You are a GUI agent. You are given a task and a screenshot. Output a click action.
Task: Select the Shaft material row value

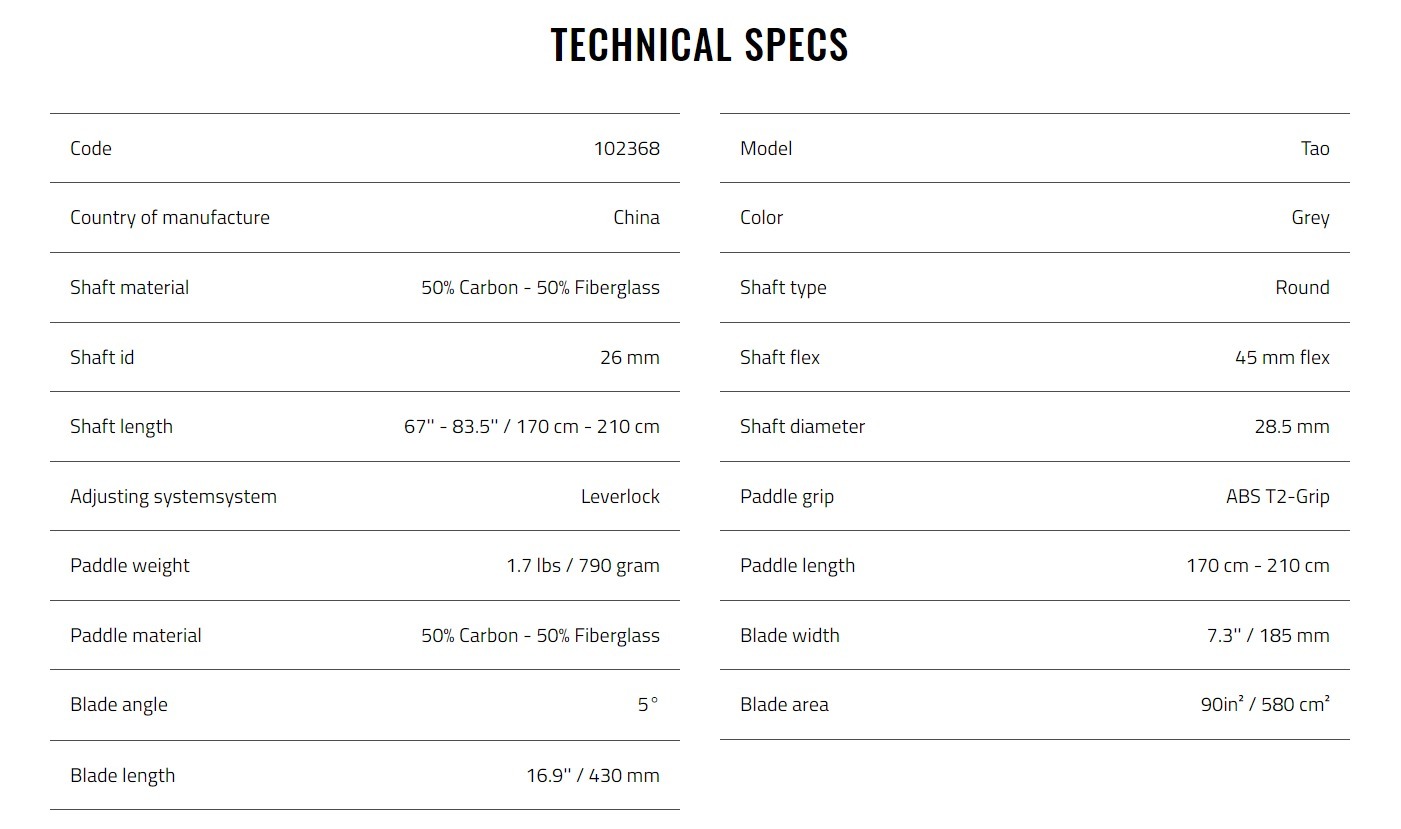(x=540, y=287)
